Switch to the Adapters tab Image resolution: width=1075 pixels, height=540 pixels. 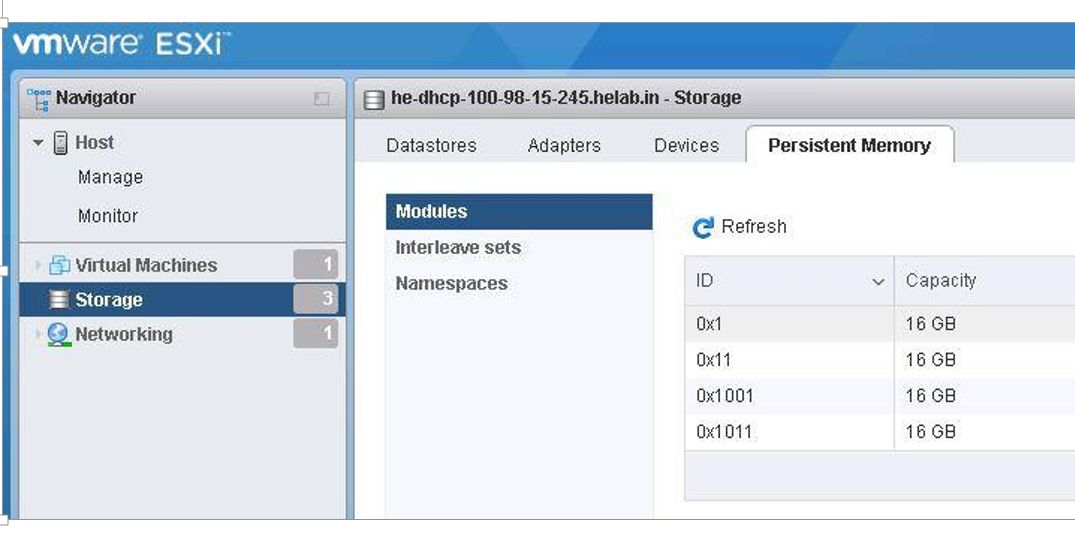click(564, 145)
